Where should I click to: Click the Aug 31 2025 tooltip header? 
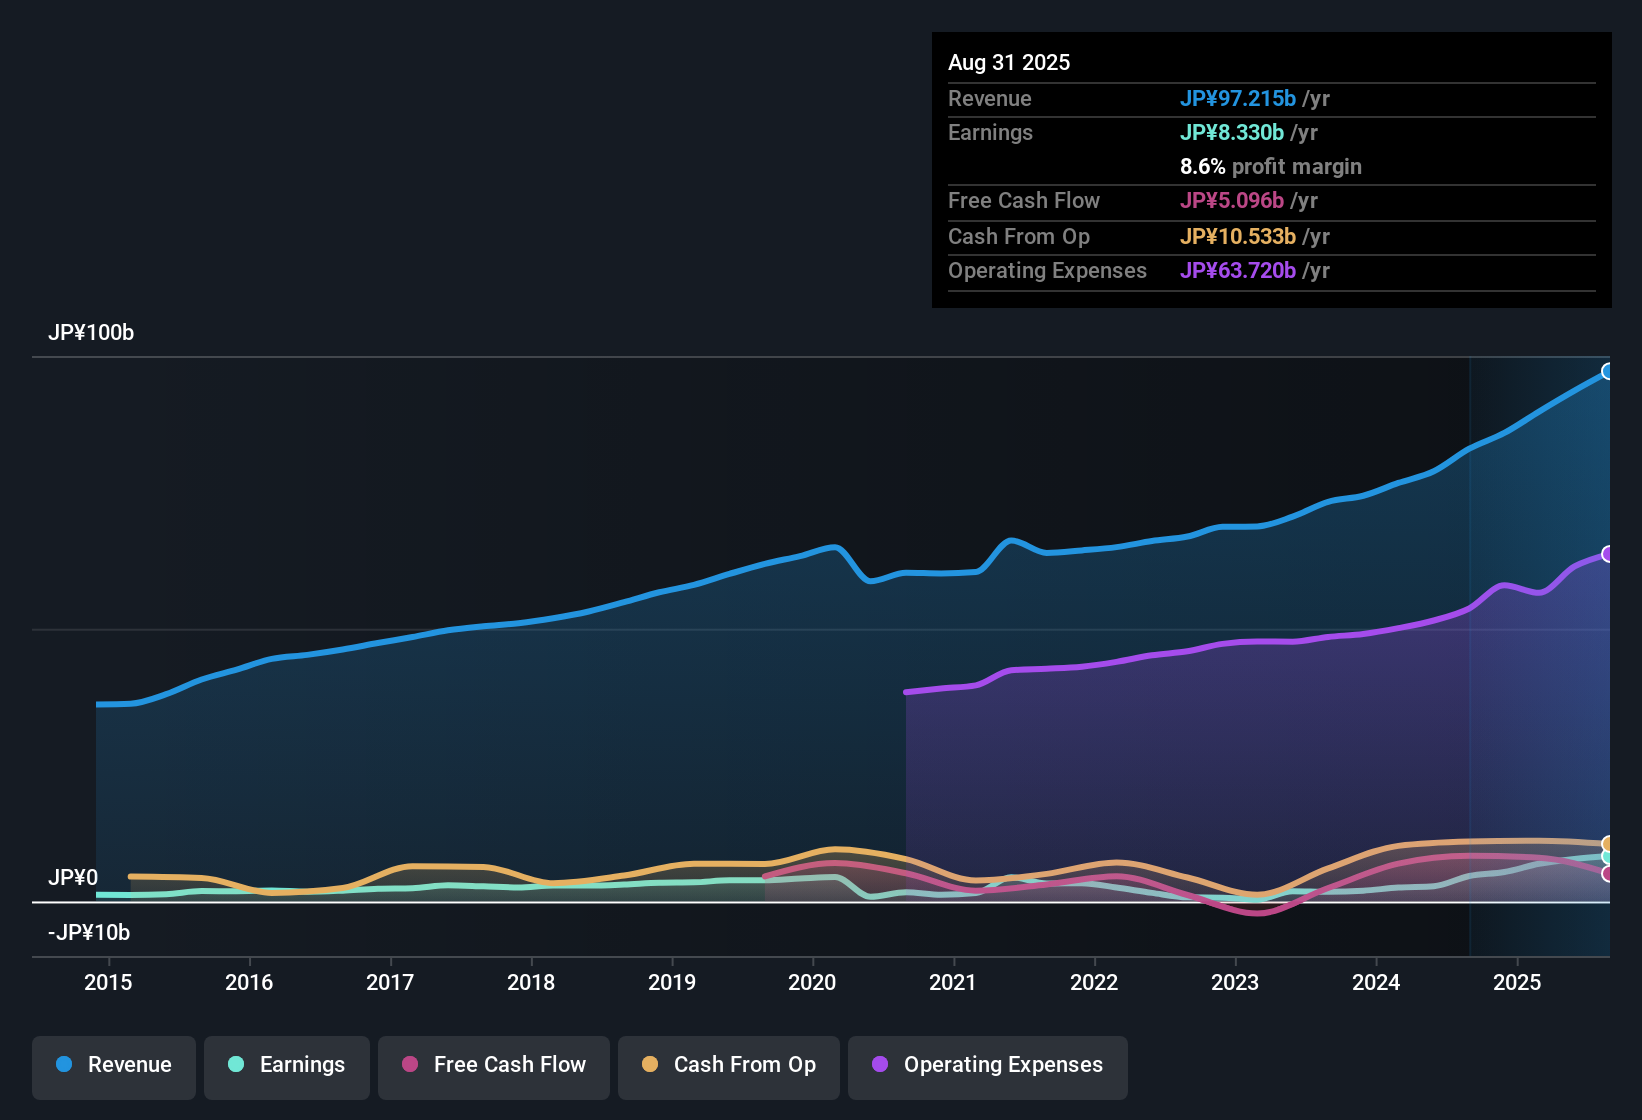pos(1009,62)
